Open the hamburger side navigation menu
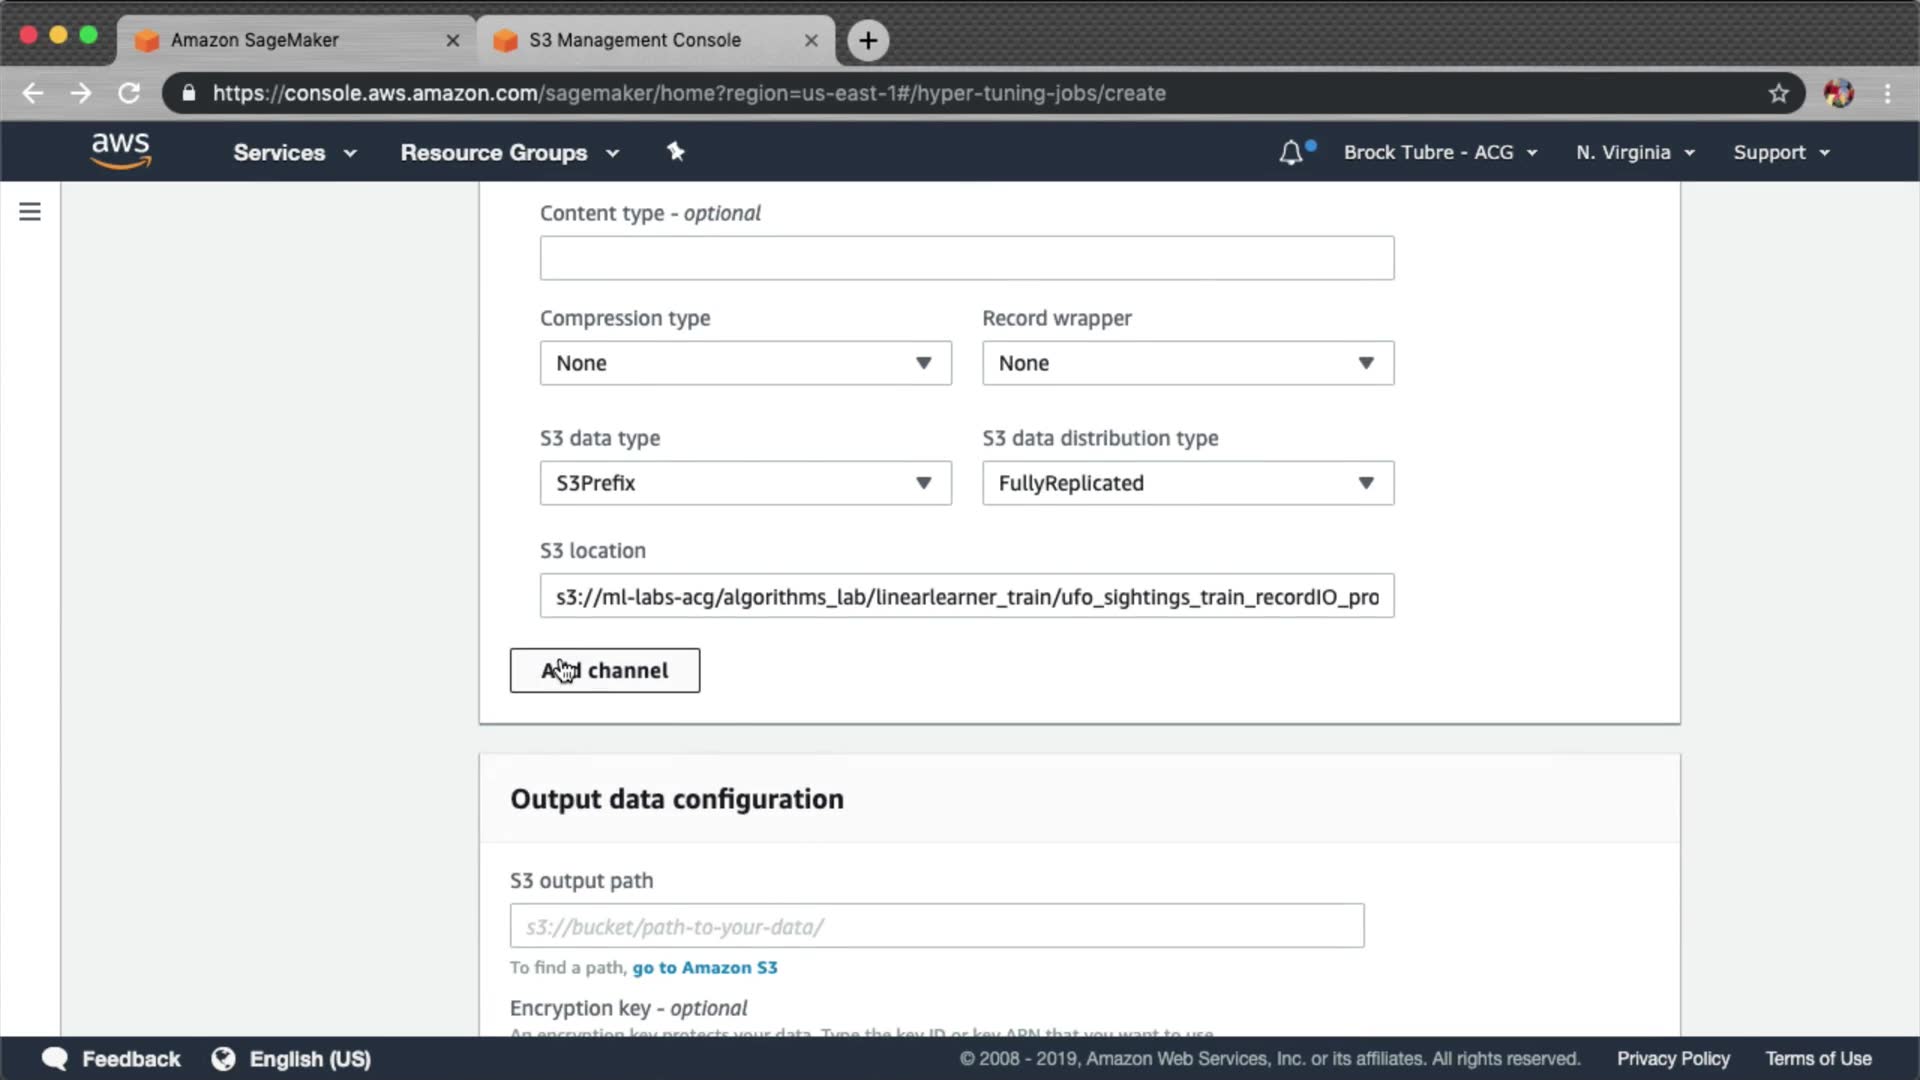 (30, 212)
